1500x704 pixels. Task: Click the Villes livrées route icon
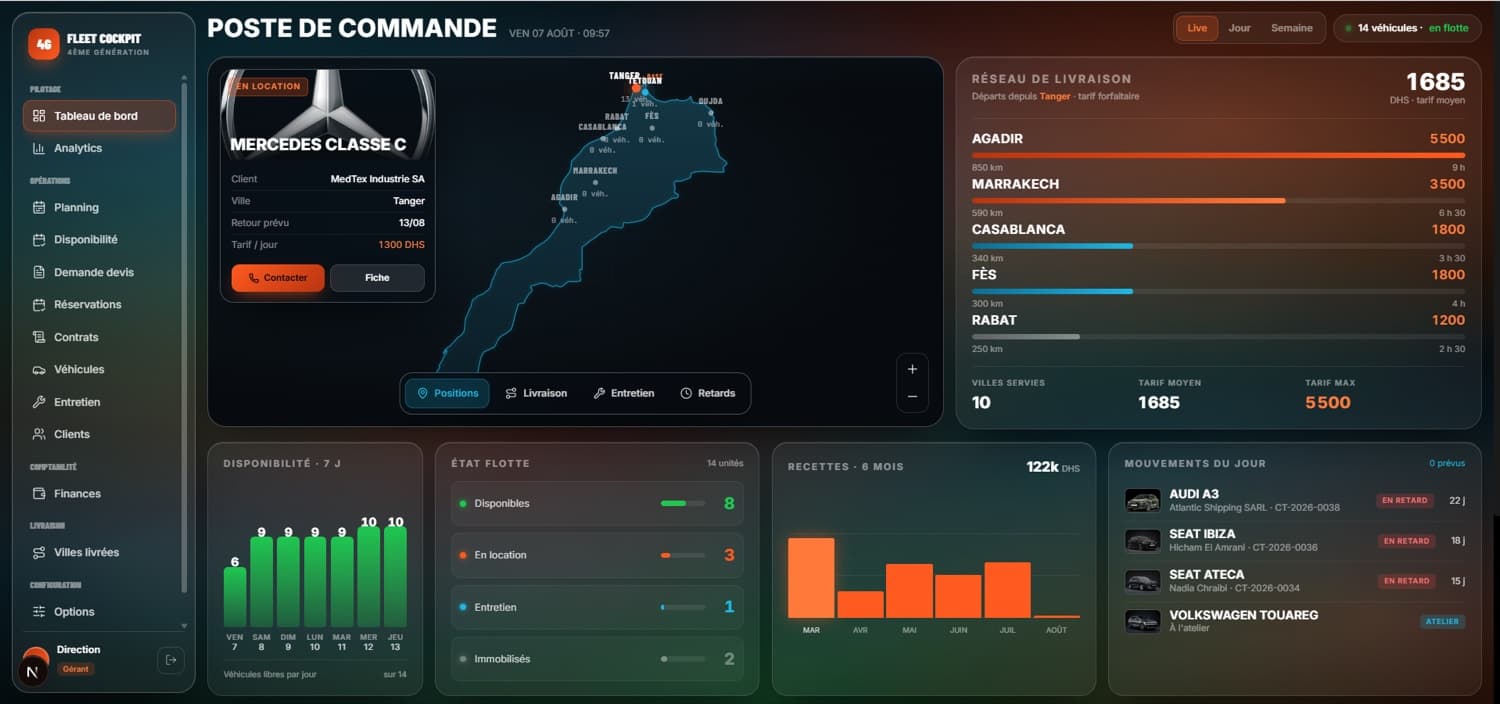pyautogui.click(x=39, y=552)
